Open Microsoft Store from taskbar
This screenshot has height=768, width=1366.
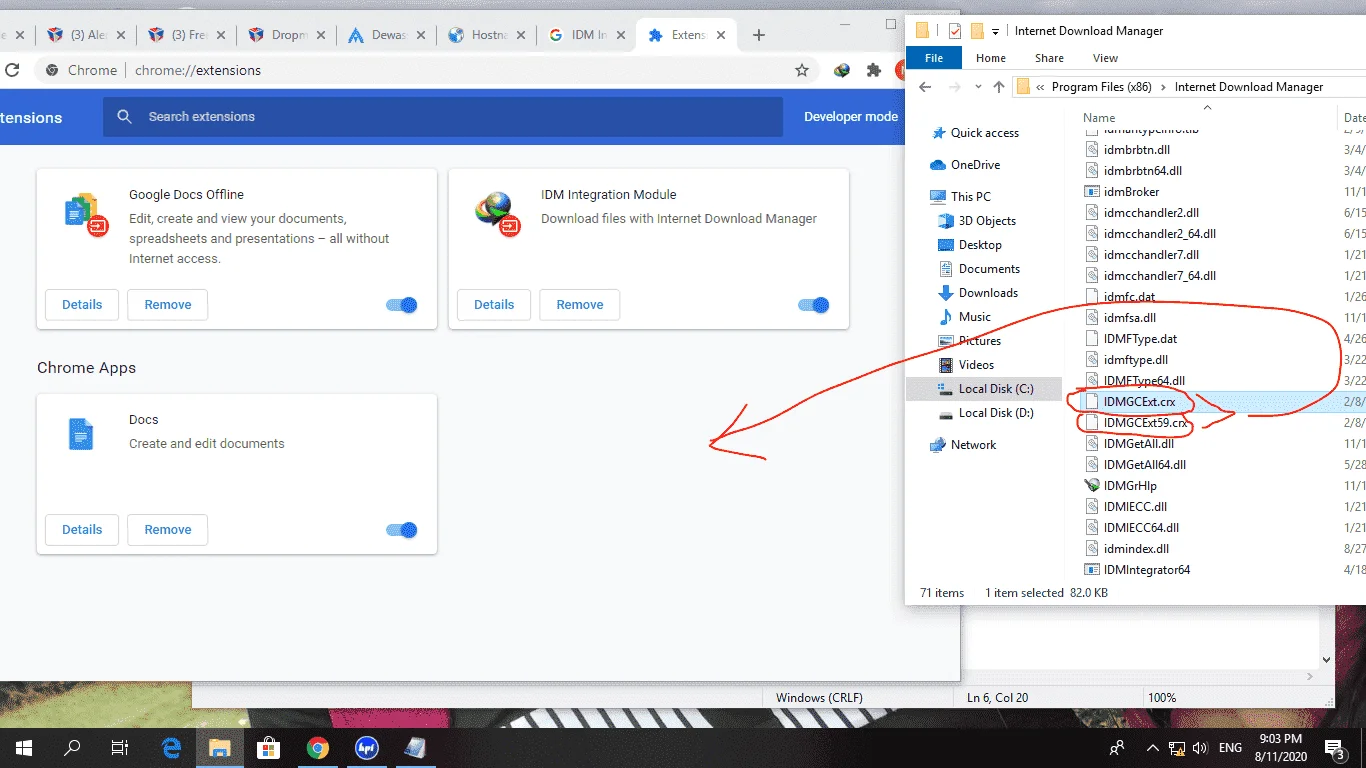point(268,747)
